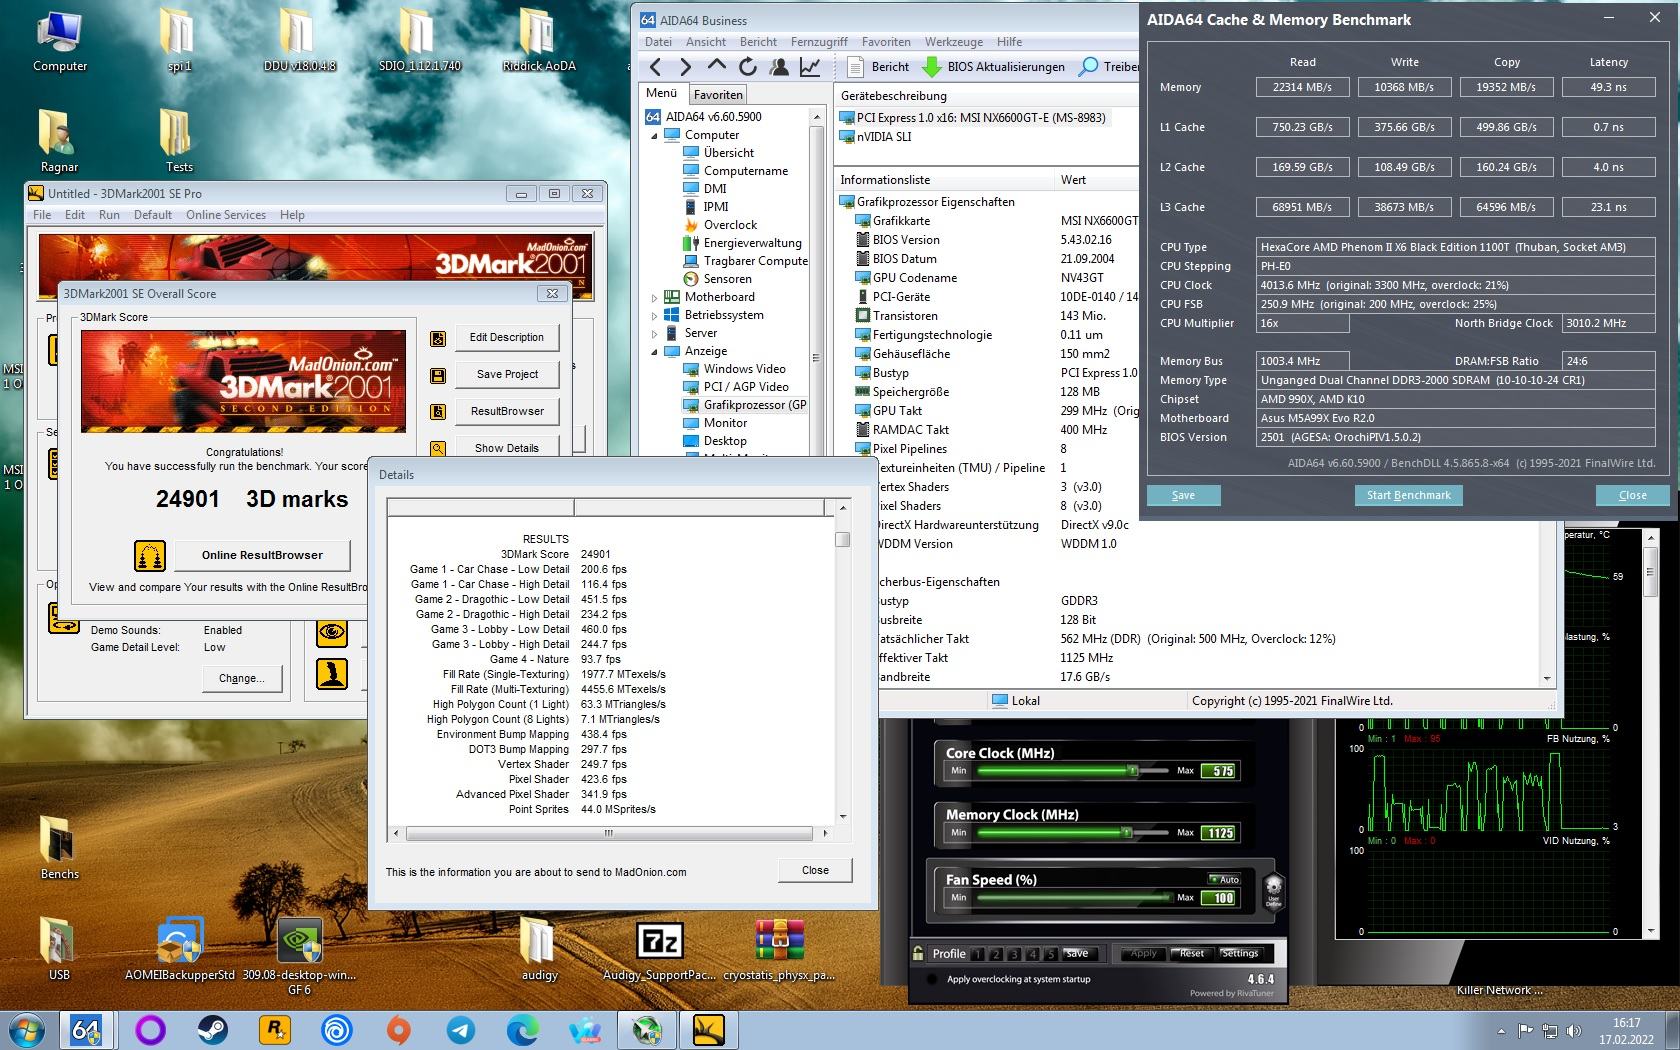Select Afterburner profile slot 3
The height and width of the screenshot is (1050, 1680).
pos(1014,954)
